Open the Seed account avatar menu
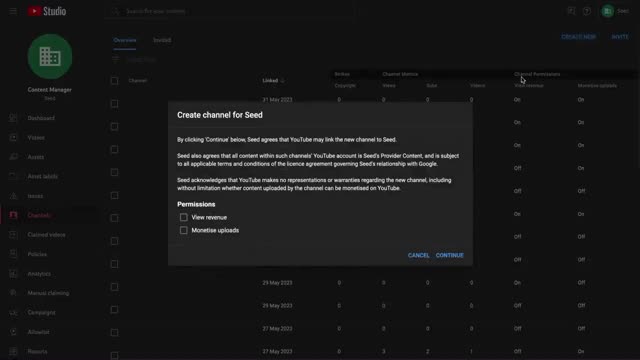Viewport: 640px width, 360px height. tap(607, 11)
